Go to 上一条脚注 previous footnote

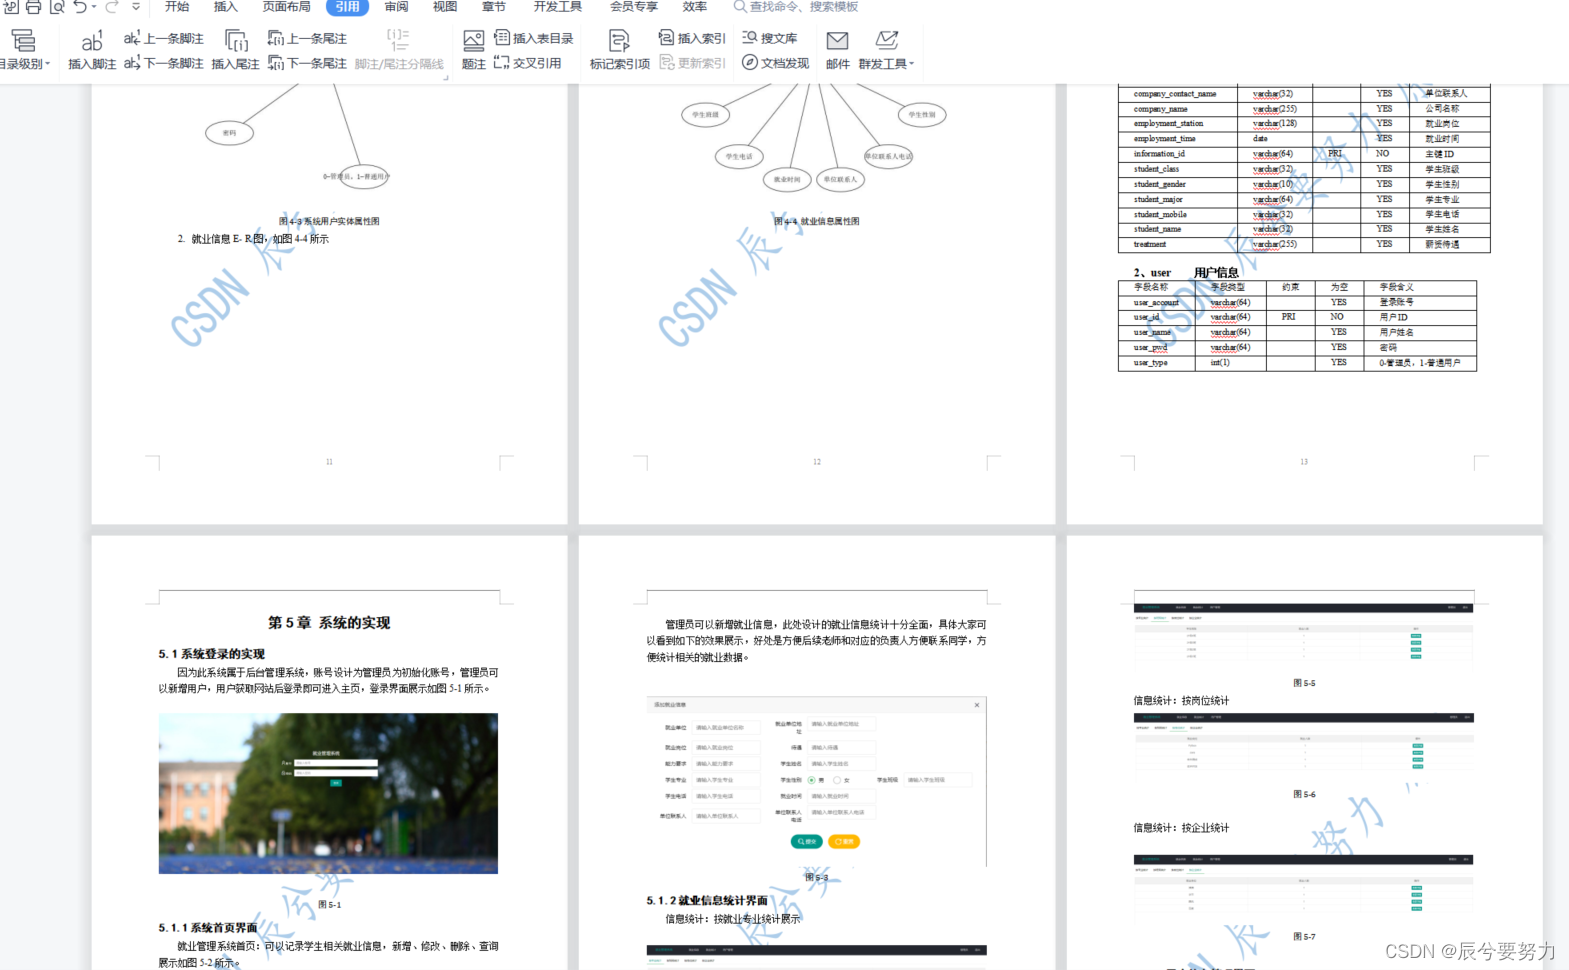click(163, 38)
